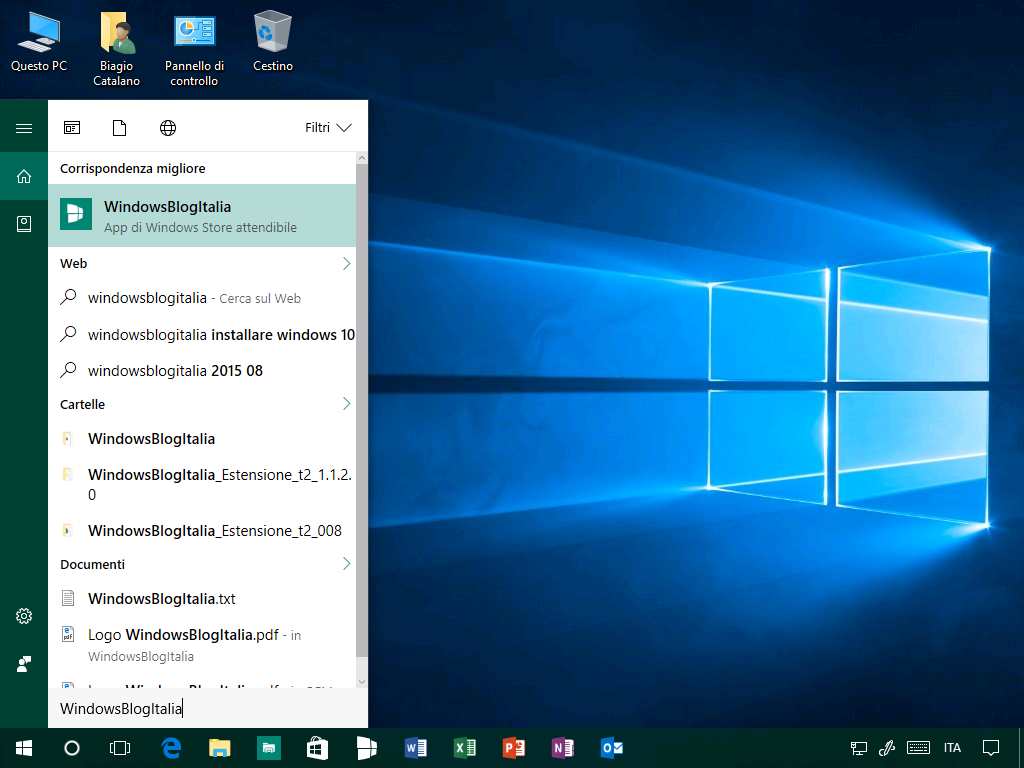1024x768 pixels.
Task: Select Pannello di controllo desktop icon
Action: point(194,50)
